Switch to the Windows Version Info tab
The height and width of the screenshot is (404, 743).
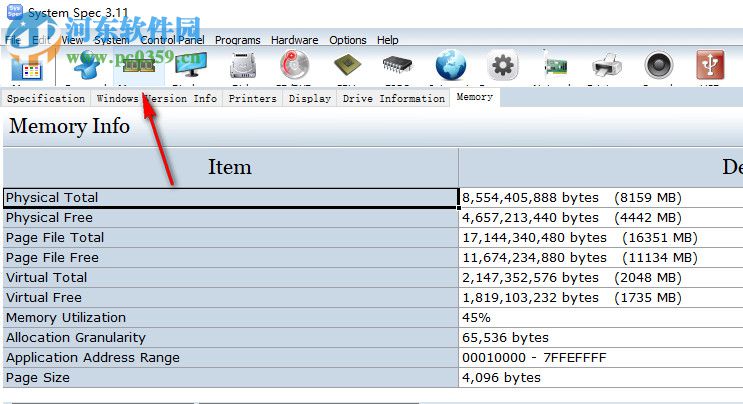coord(157,99)
